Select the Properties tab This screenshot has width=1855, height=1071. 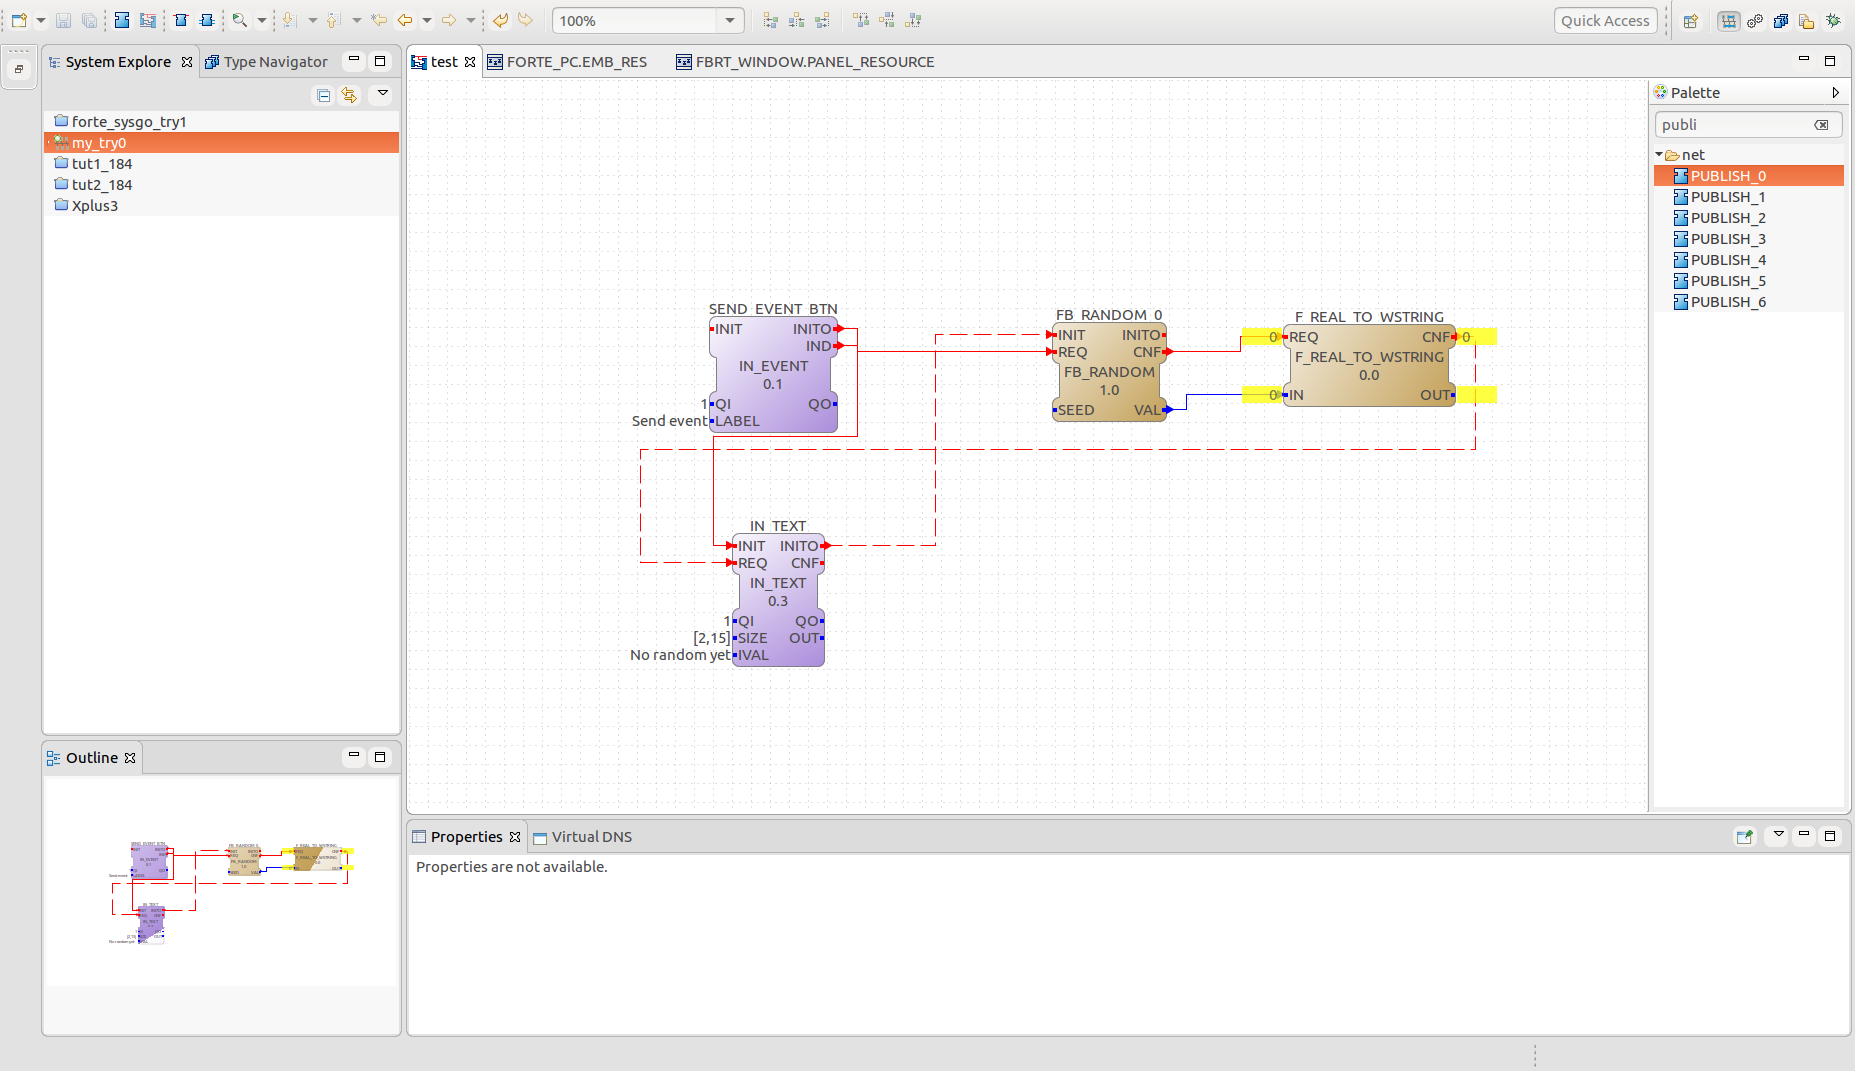click(466, 836)
